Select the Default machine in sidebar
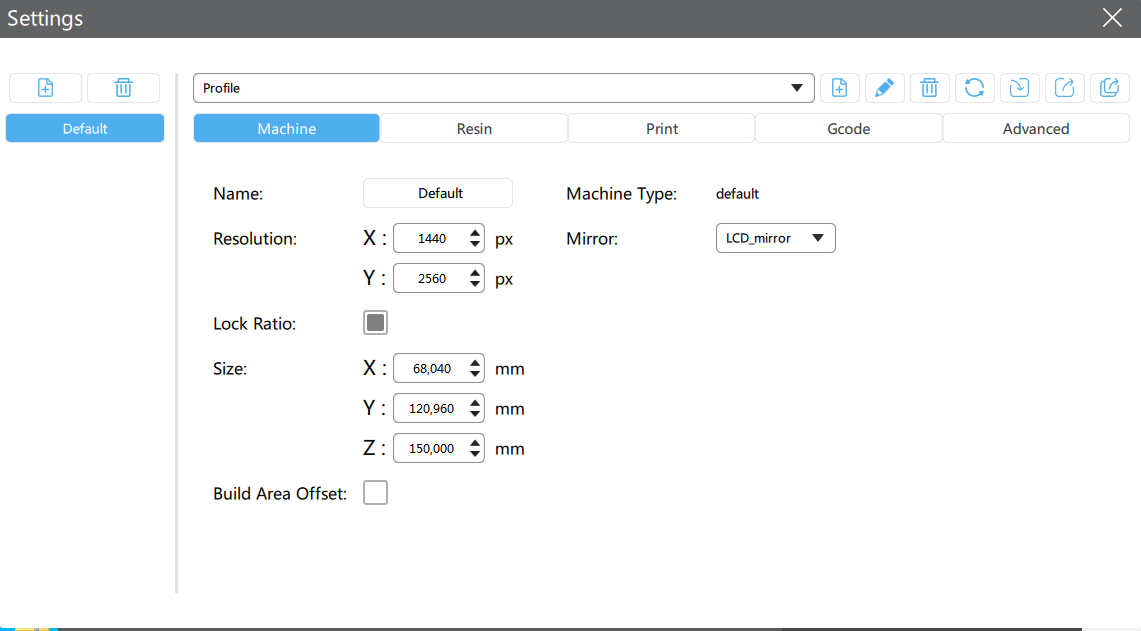1141x631 pixels. click(x=85, y=128)
